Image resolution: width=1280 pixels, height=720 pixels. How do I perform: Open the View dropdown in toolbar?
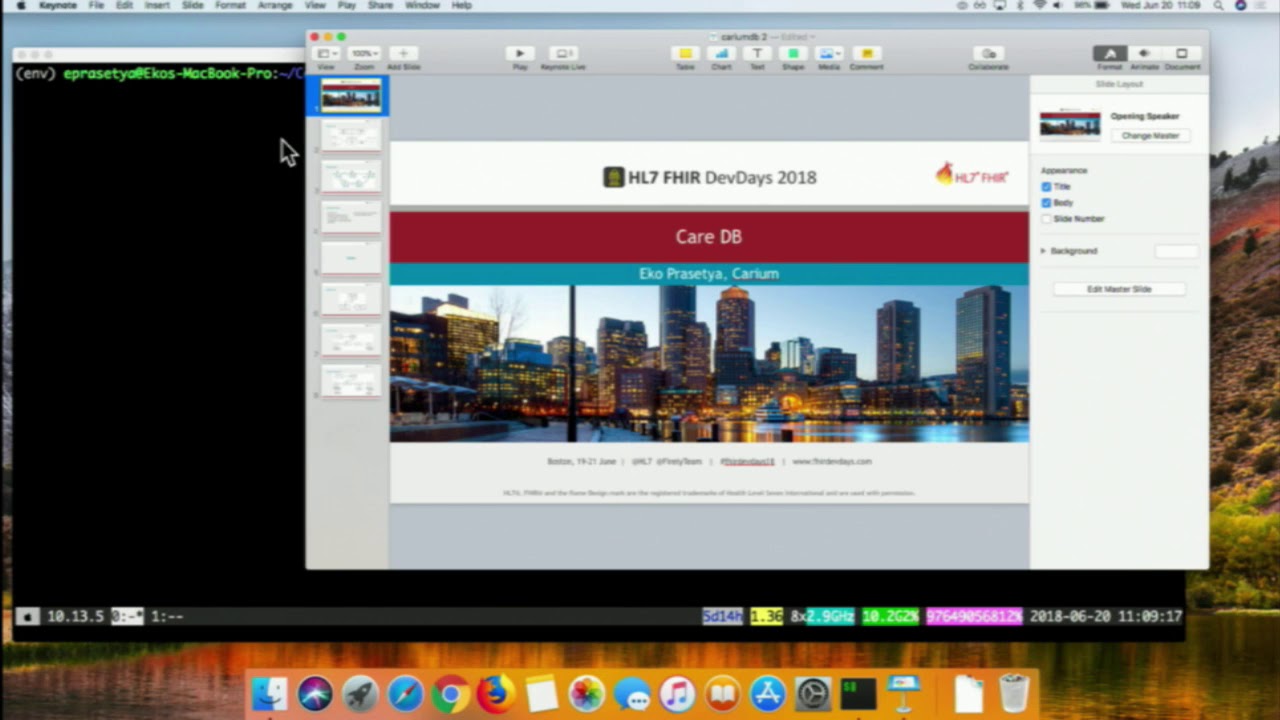(326, 54)
